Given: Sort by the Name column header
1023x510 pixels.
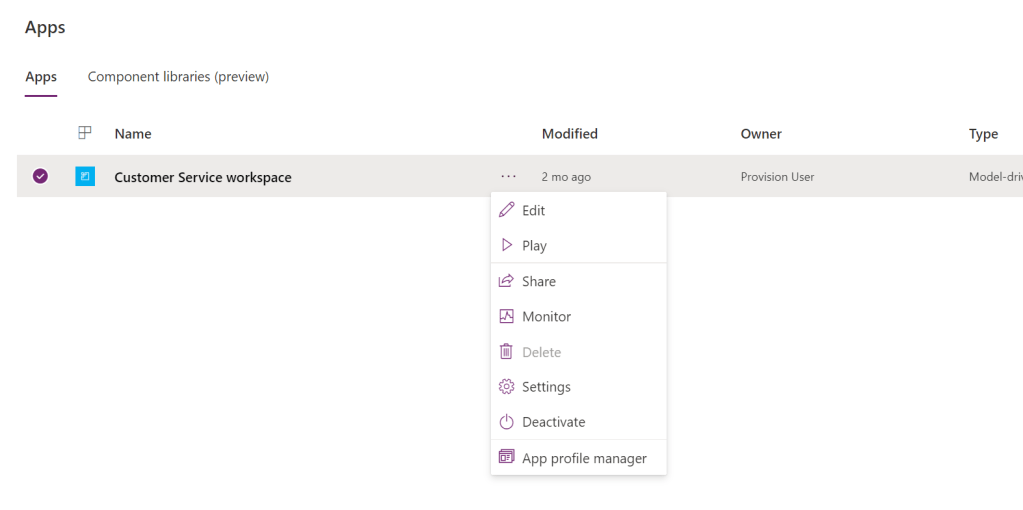Looking at the screenshot, I should tap(133, 134).
